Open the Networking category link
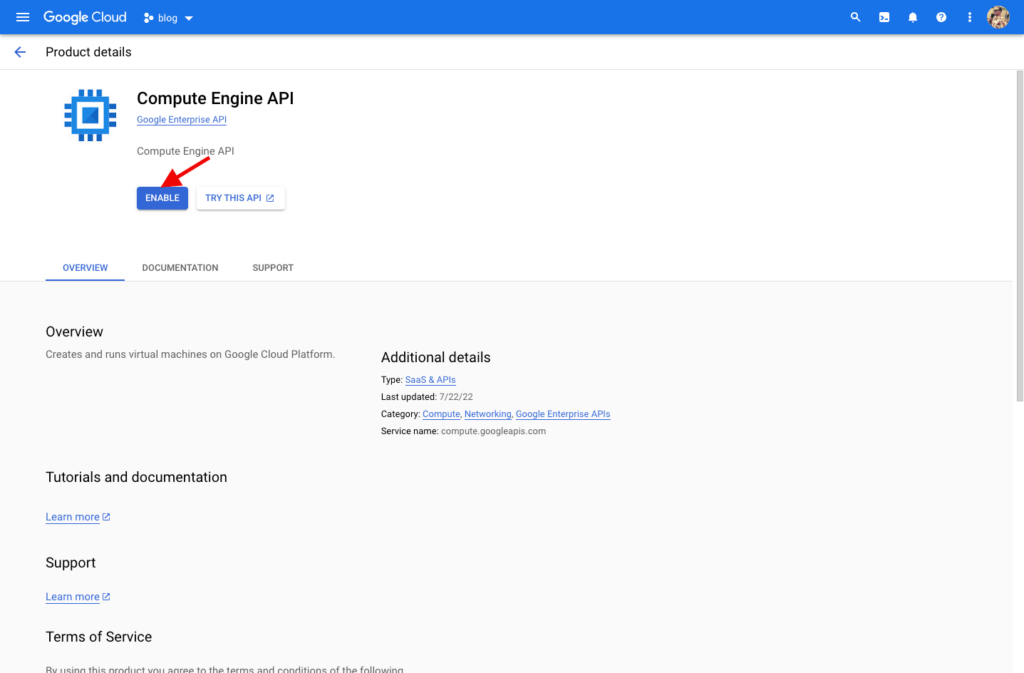 pos(488,414)
